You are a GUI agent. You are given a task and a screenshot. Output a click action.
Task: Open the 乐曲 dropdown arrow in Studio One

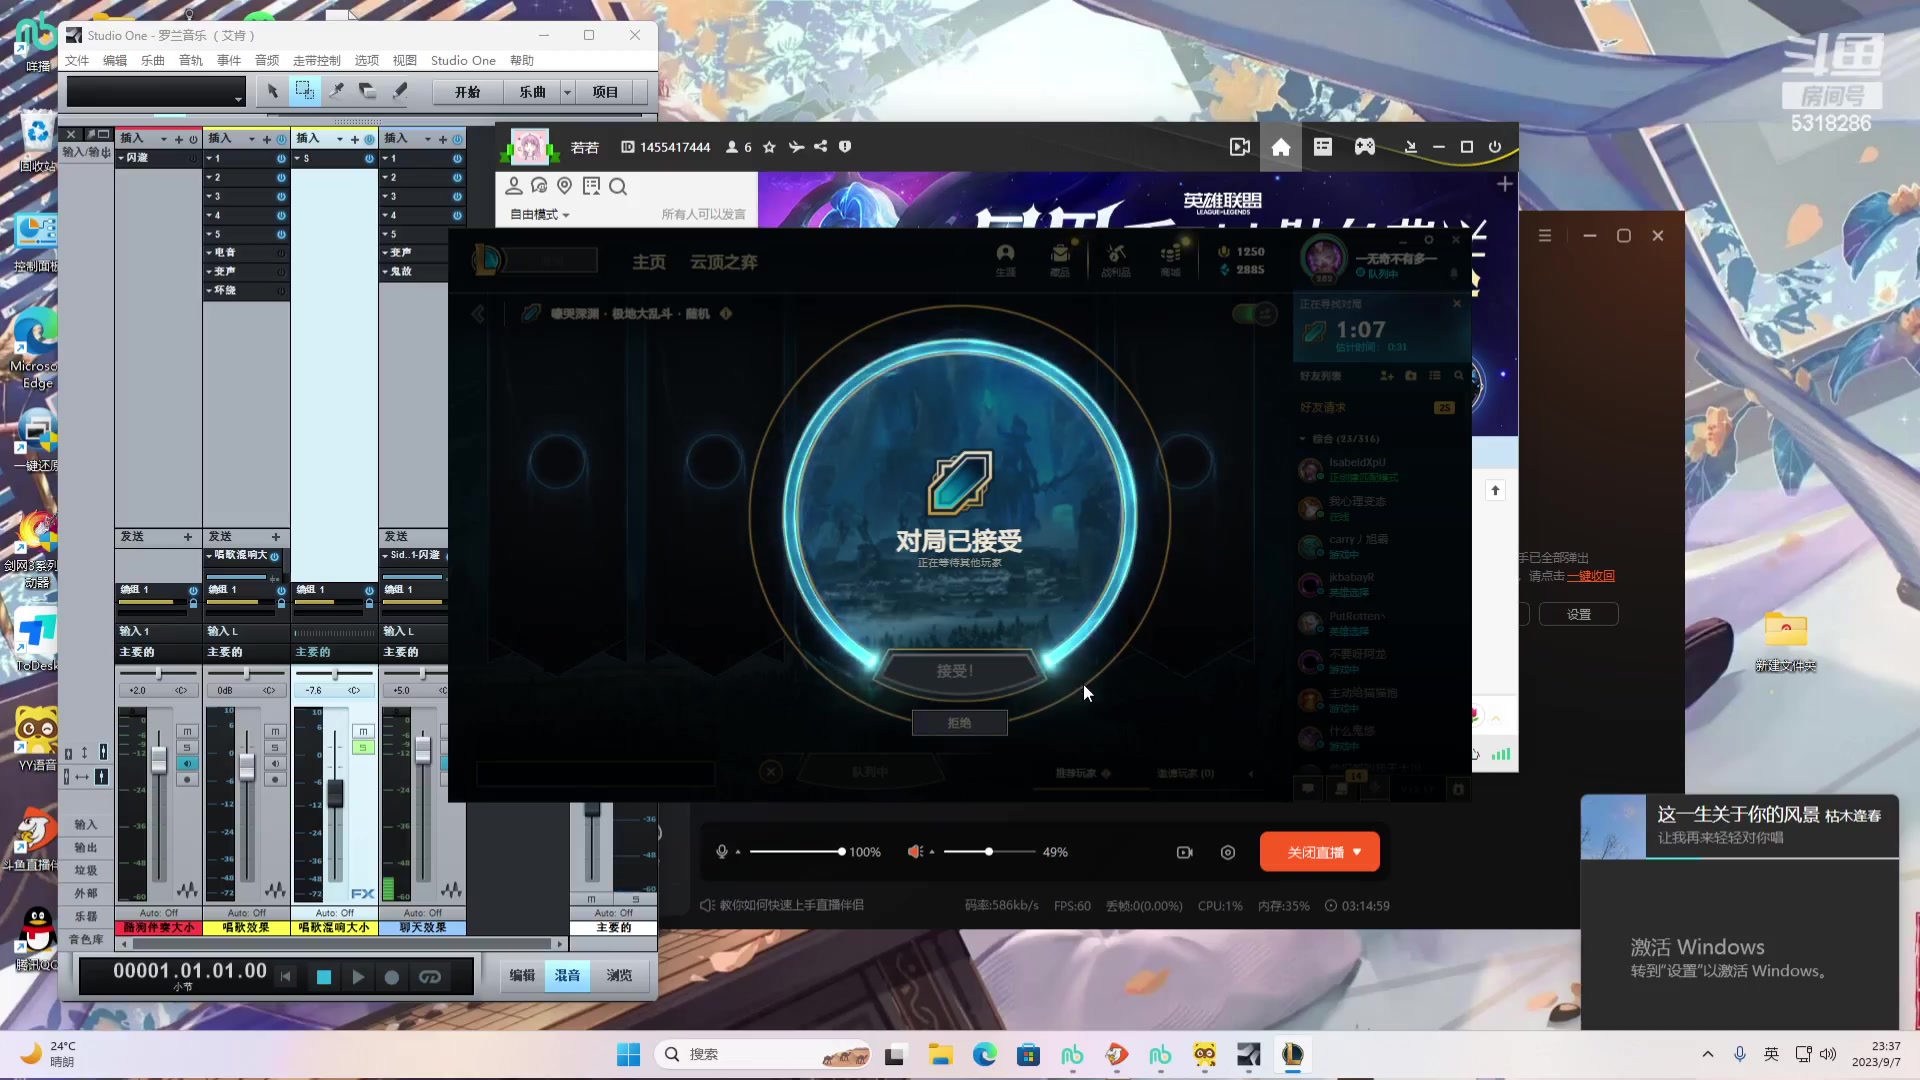567,92
